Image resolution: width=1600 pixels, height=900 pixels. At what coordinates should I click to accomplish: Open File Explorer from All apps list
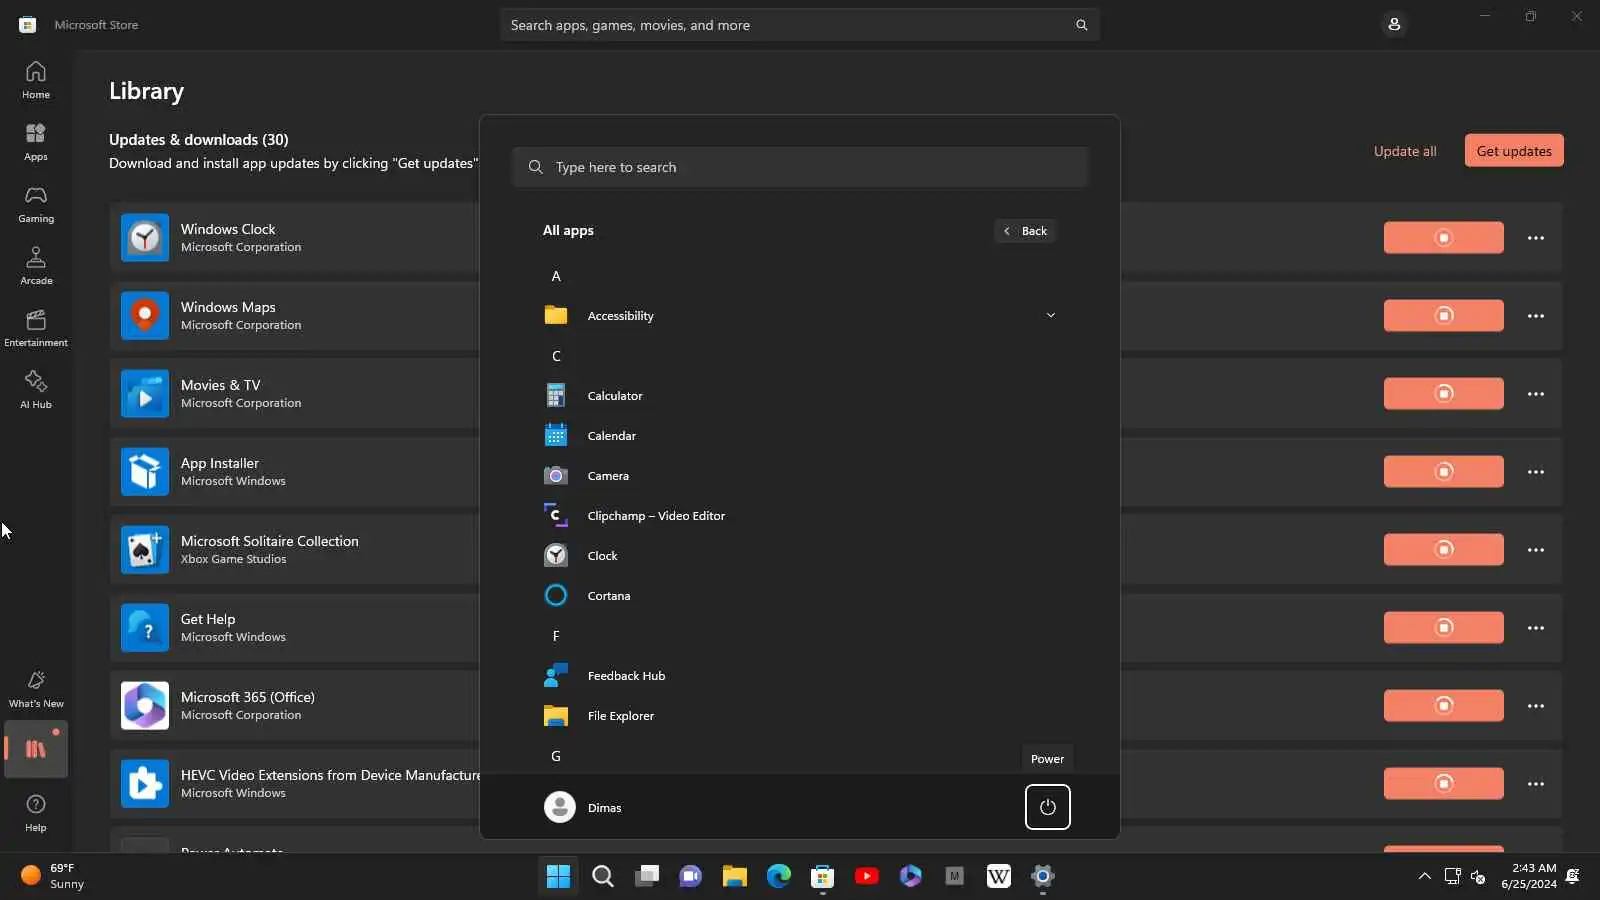point(800,716)
